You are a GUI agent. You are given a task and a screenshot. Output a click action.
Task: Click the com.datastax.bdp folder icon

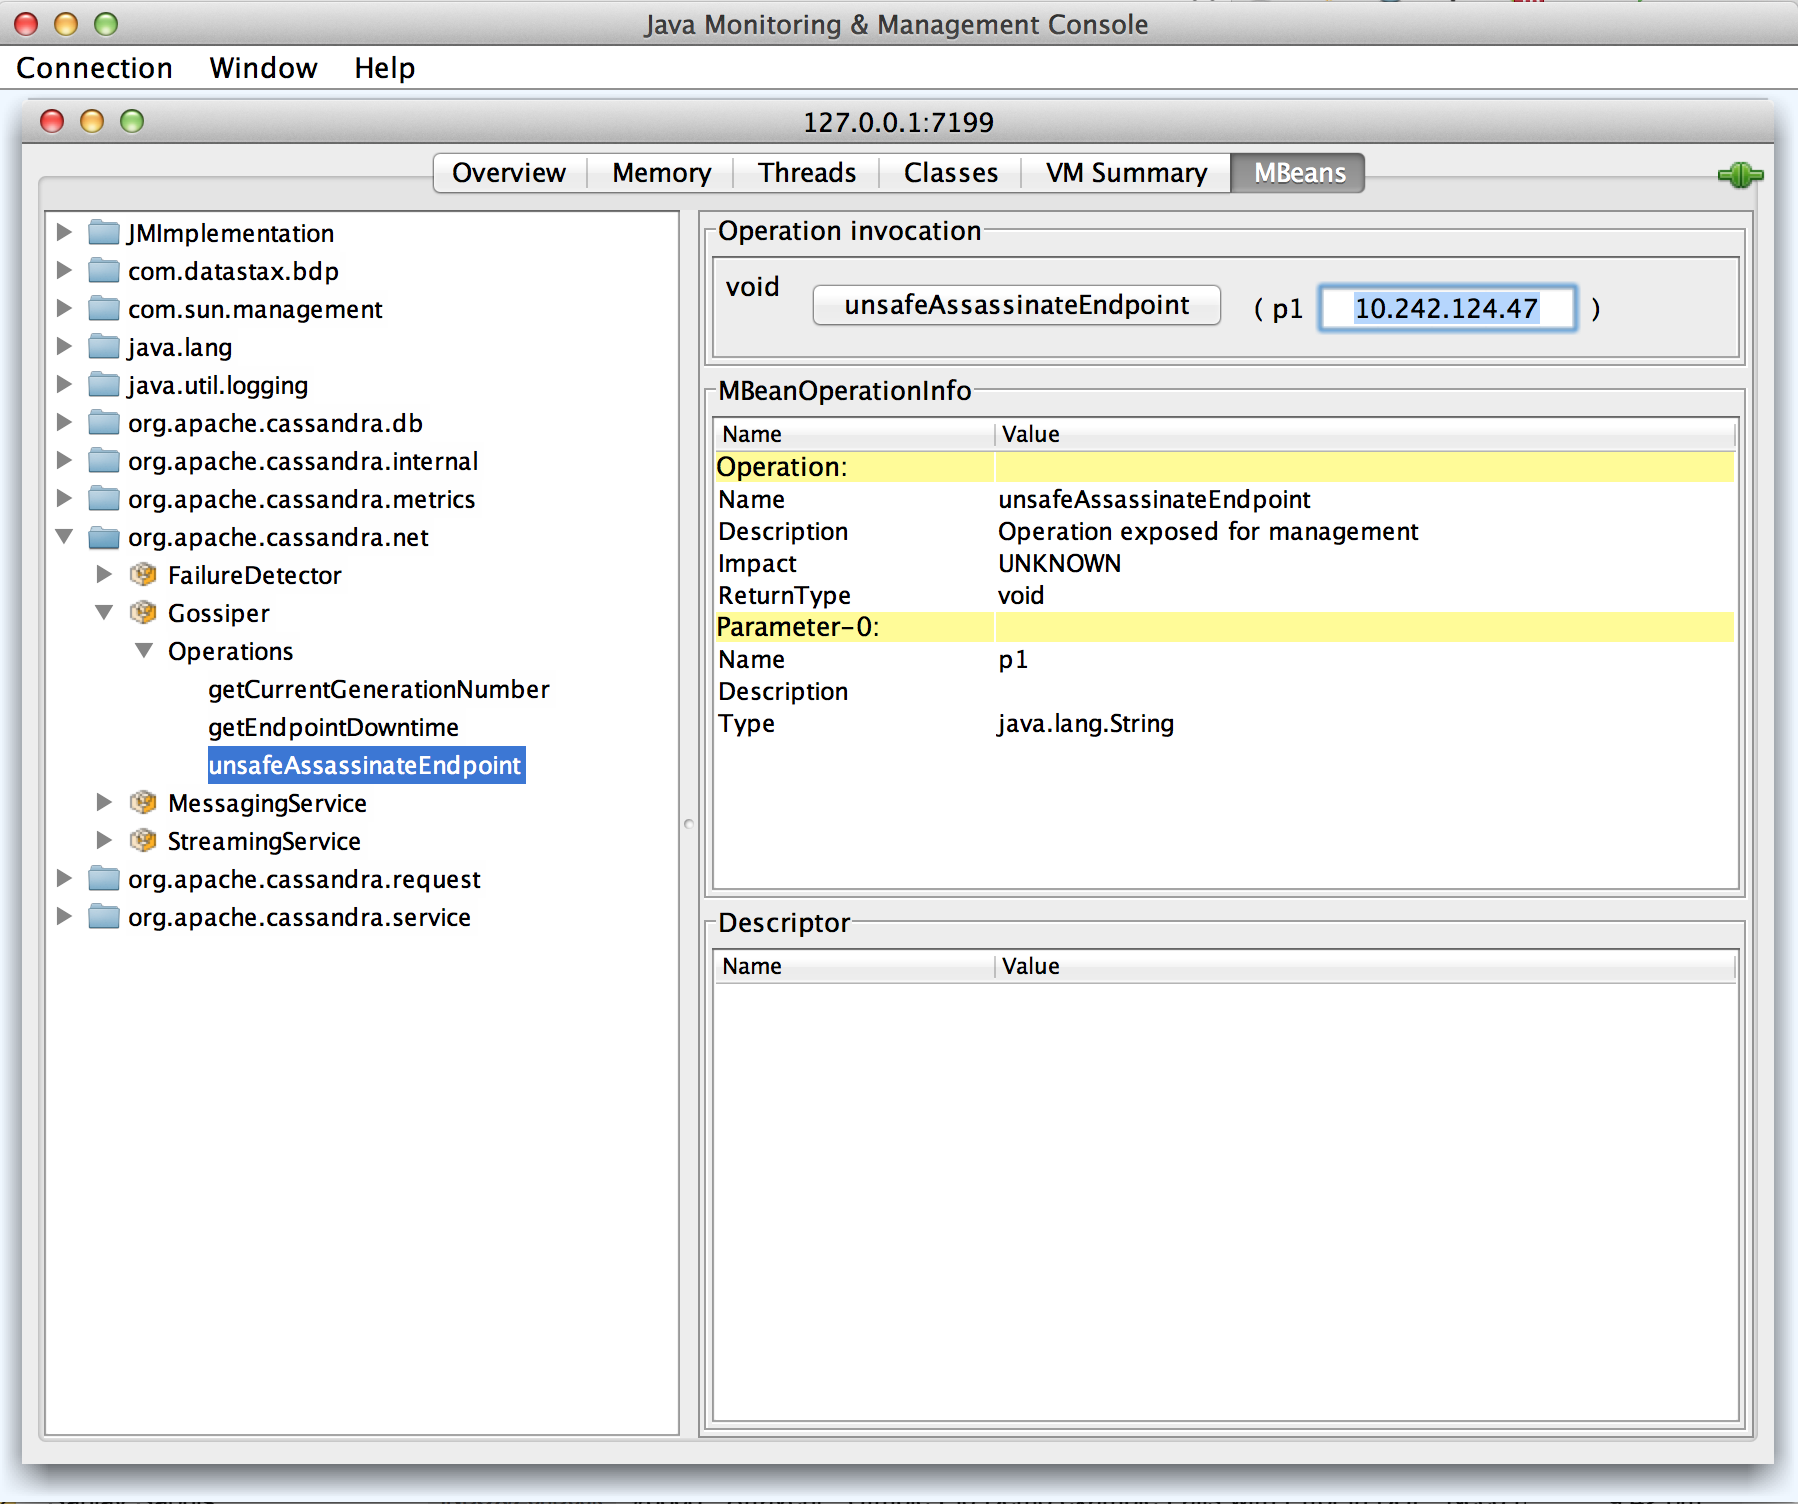click(104, 271)
